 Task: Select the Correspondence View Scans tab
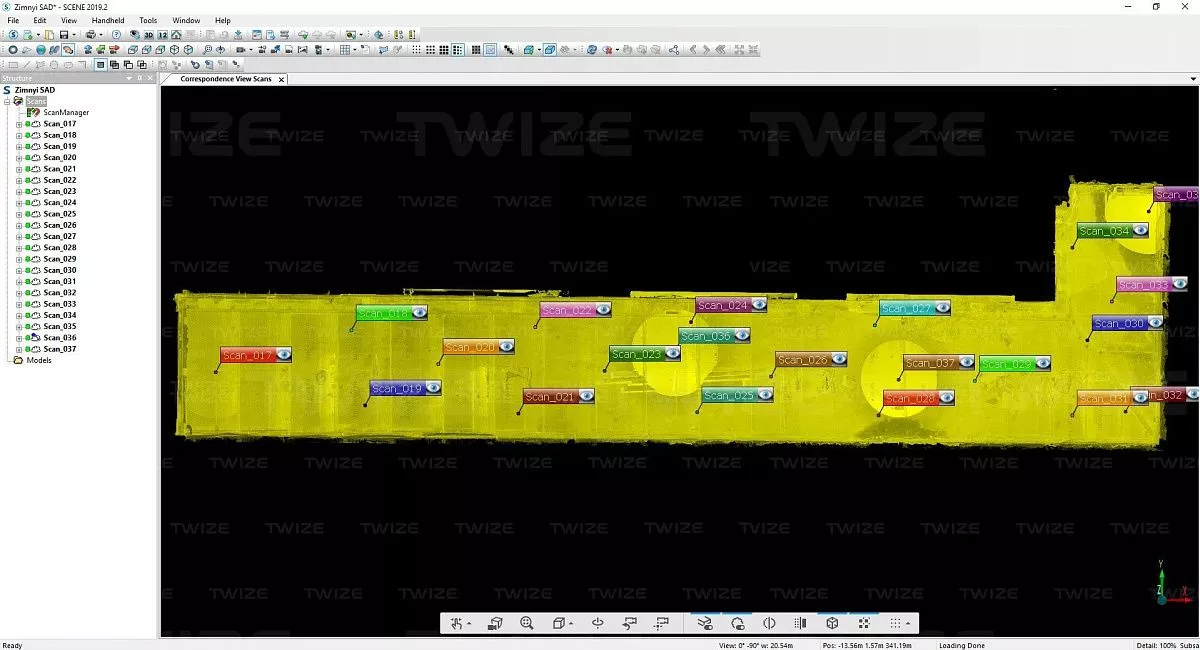[x=225, y=79]
